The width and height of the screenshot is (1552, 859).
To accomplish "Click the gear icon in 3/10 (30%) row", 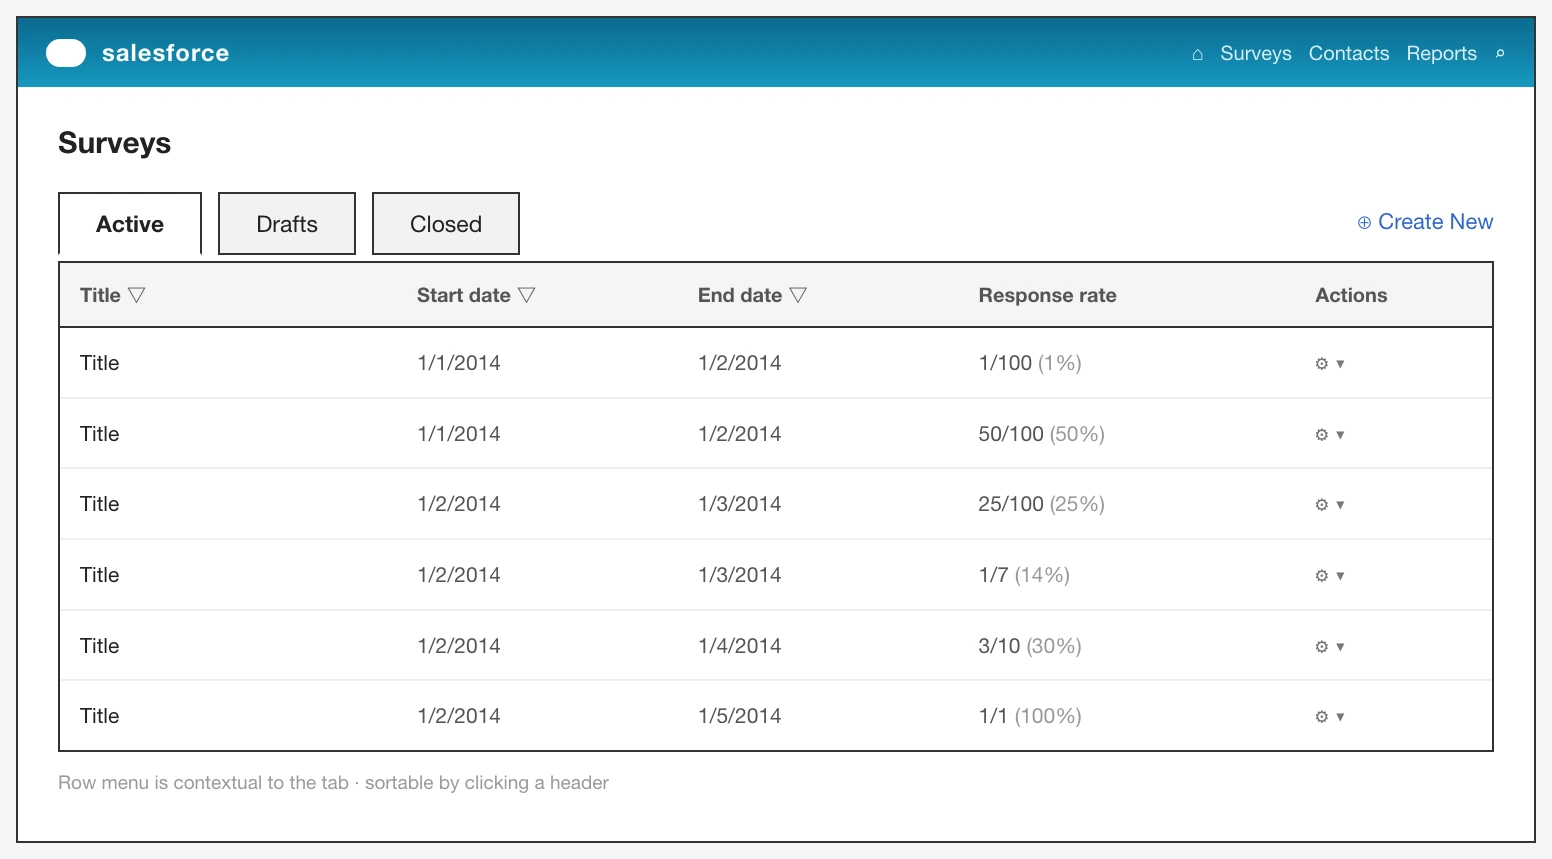I will tap(1321, 647).
